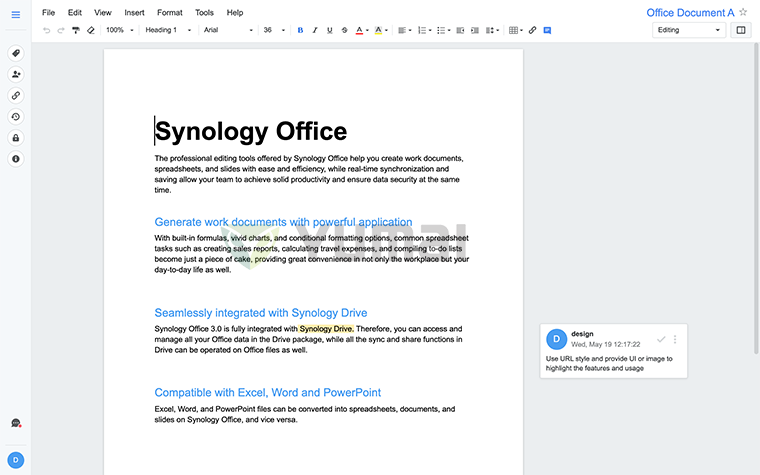Open the bulleted list dropdown
Image resolution: width=760 pixels, height=475 pixels.
[x=443, y=31]
